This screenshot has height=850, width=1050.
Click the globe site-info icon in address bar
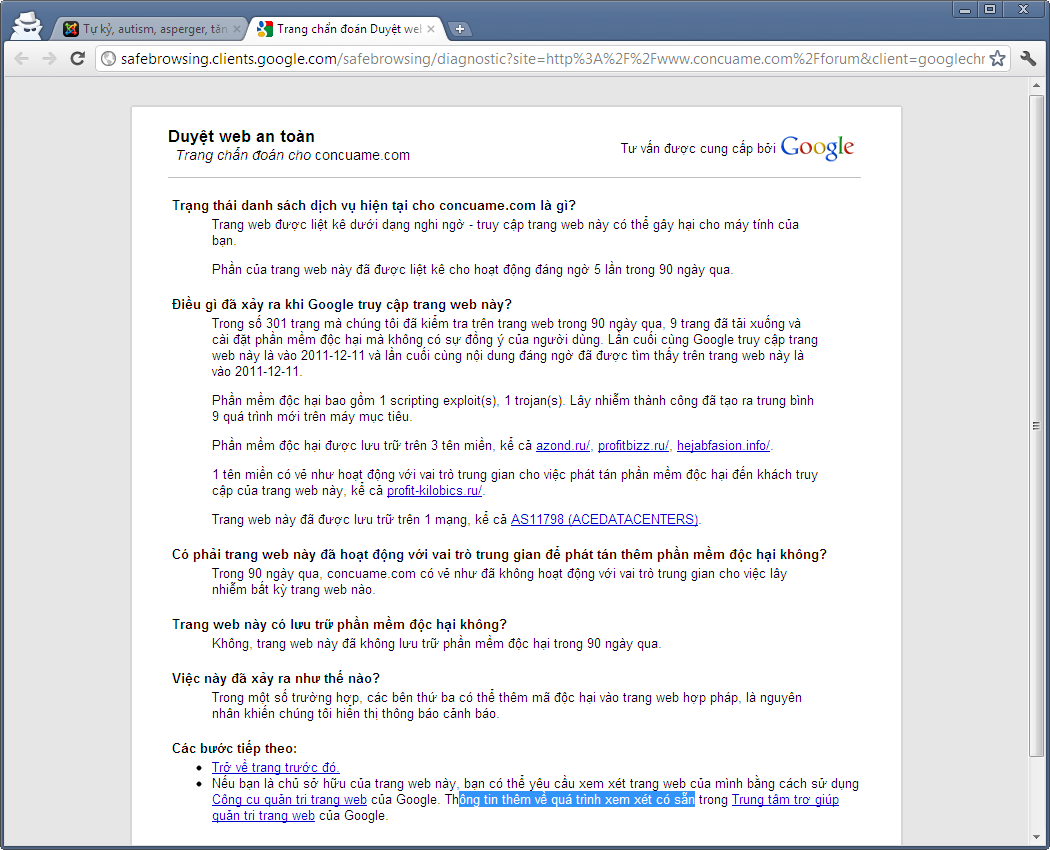pyautogui.click(x=108, y=59)
